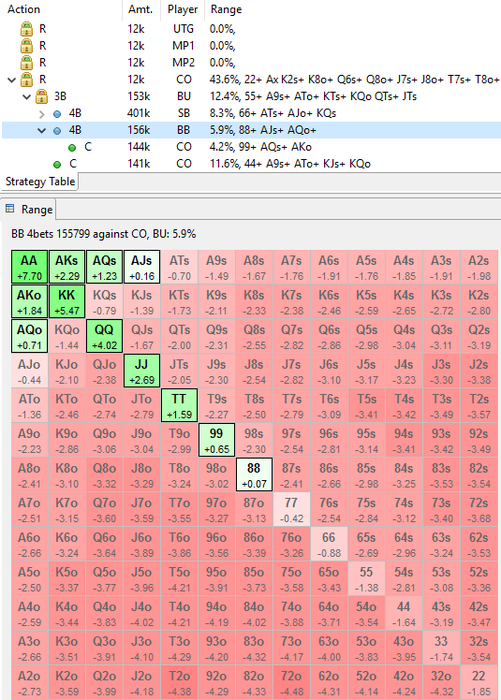Select the AA cell in the range grid
This screenshot has height=700, width=501.
[29, 267]
